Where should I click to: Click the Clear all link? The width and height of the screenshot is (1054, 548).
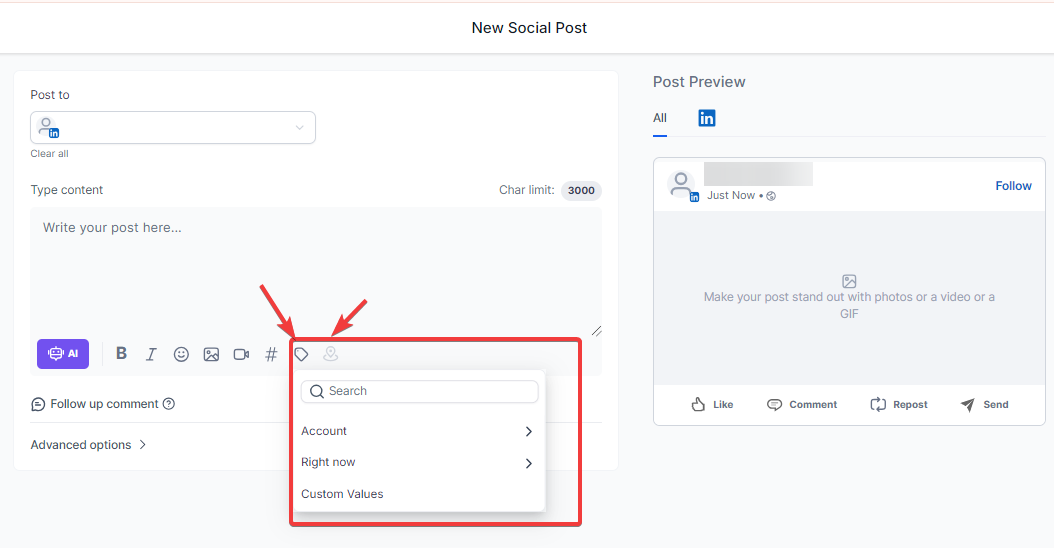coord(49,154)
